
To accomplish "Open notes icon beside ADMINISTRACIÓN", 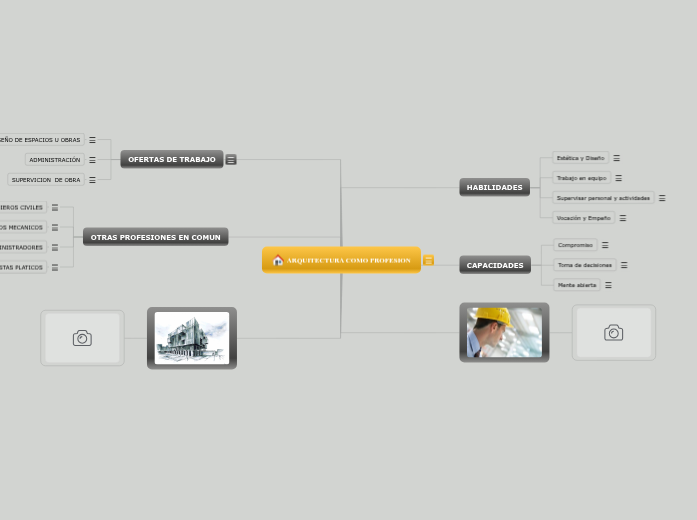I will 92,160.
